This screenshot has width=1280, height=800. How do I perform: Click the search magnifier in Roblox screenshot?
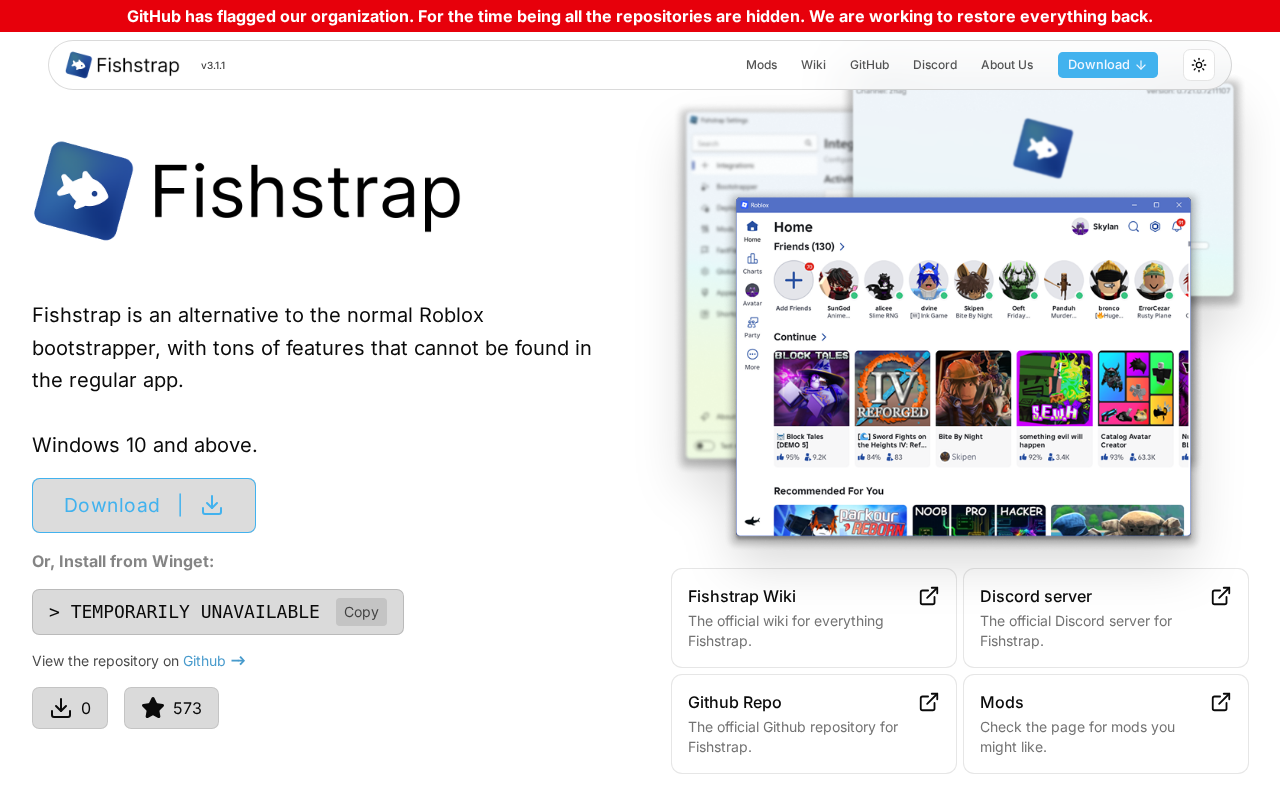[x=1134, y=227]
